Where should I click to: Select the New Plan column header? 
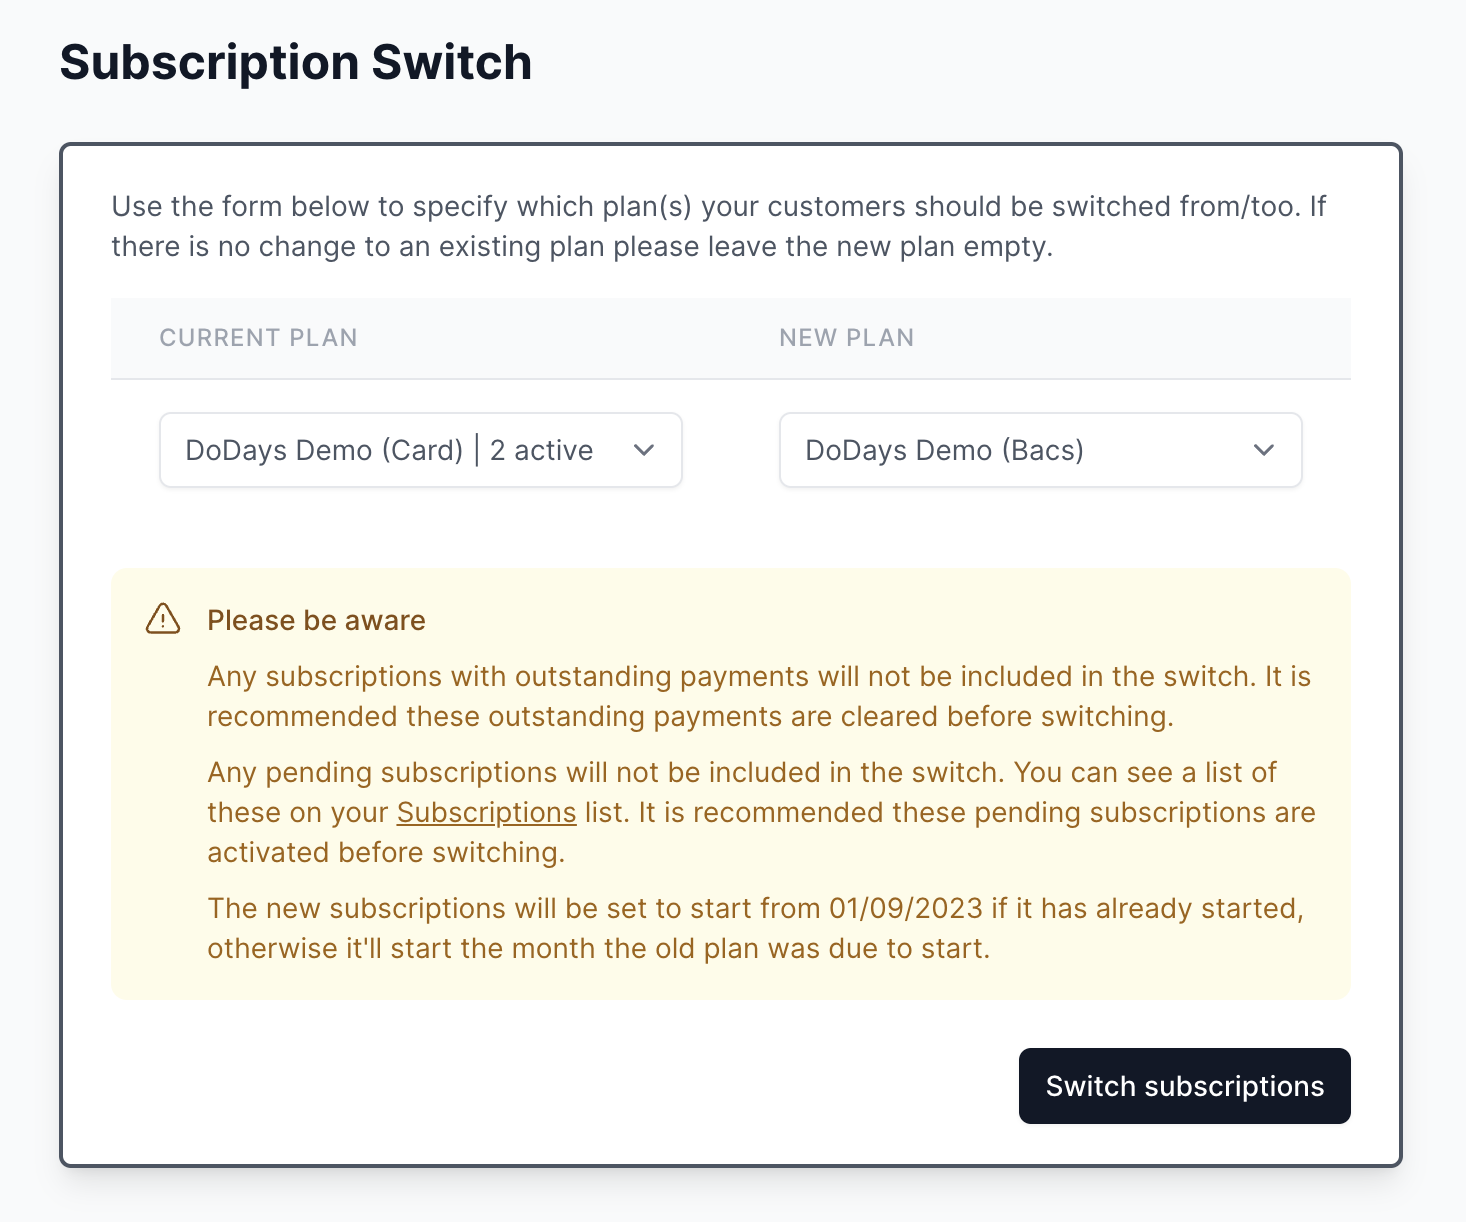click(x=847, y=338)
